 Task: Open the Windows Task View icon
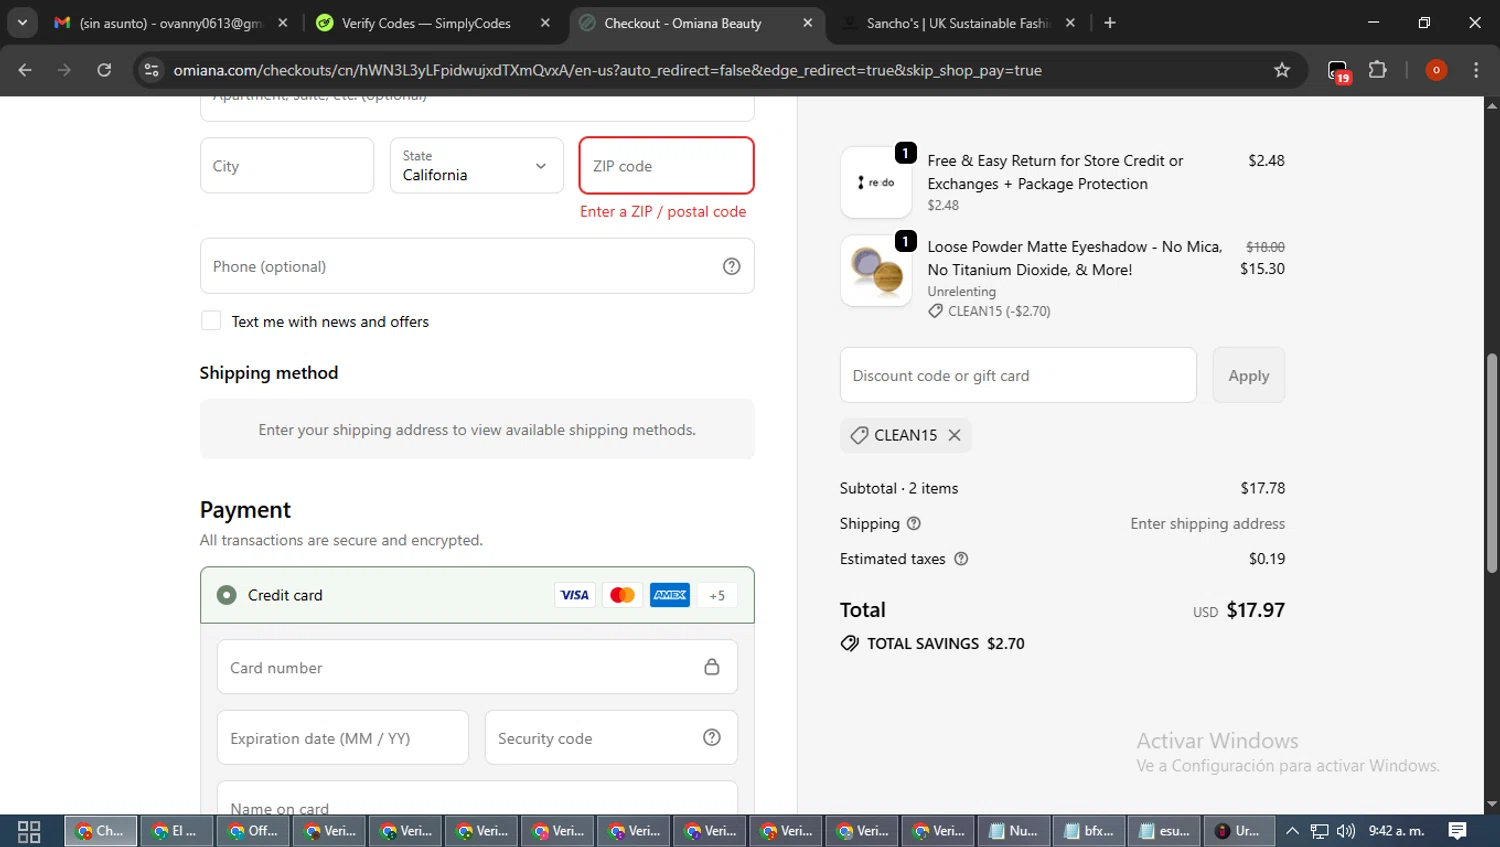tap(29, 831)
